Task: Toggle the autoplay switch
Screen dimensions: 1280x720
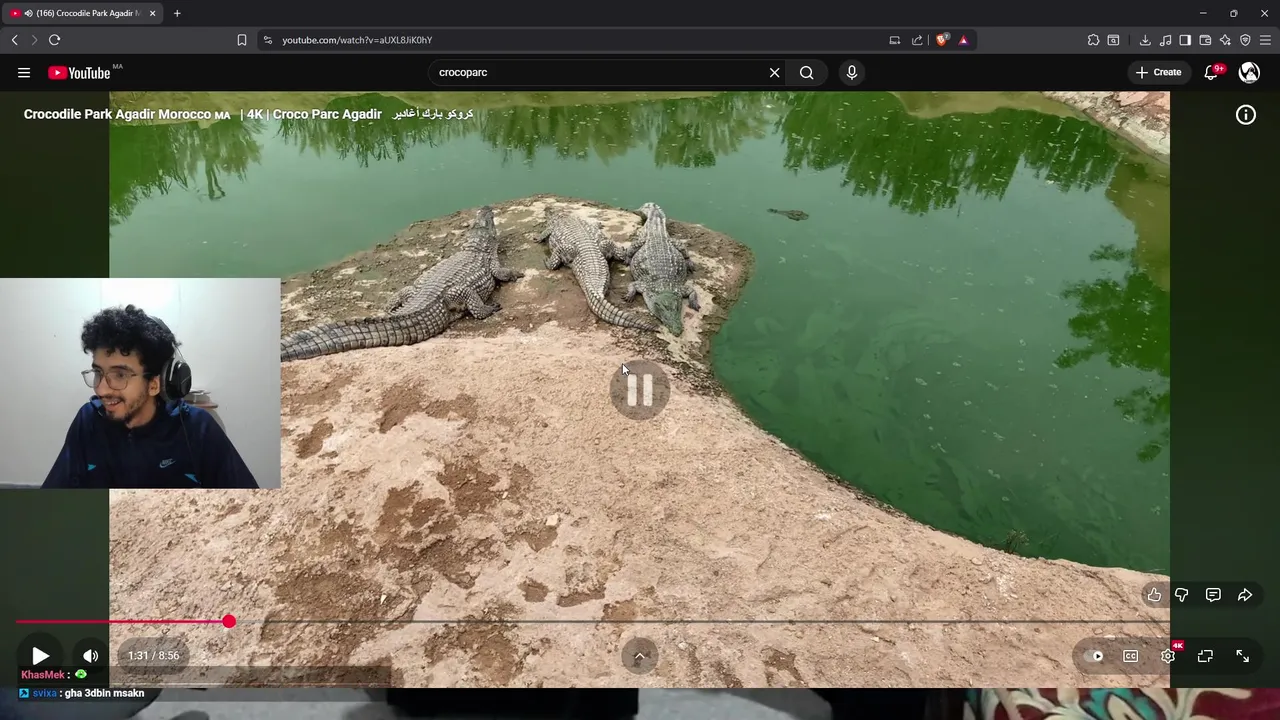Action: click(x=1095, y=656)
